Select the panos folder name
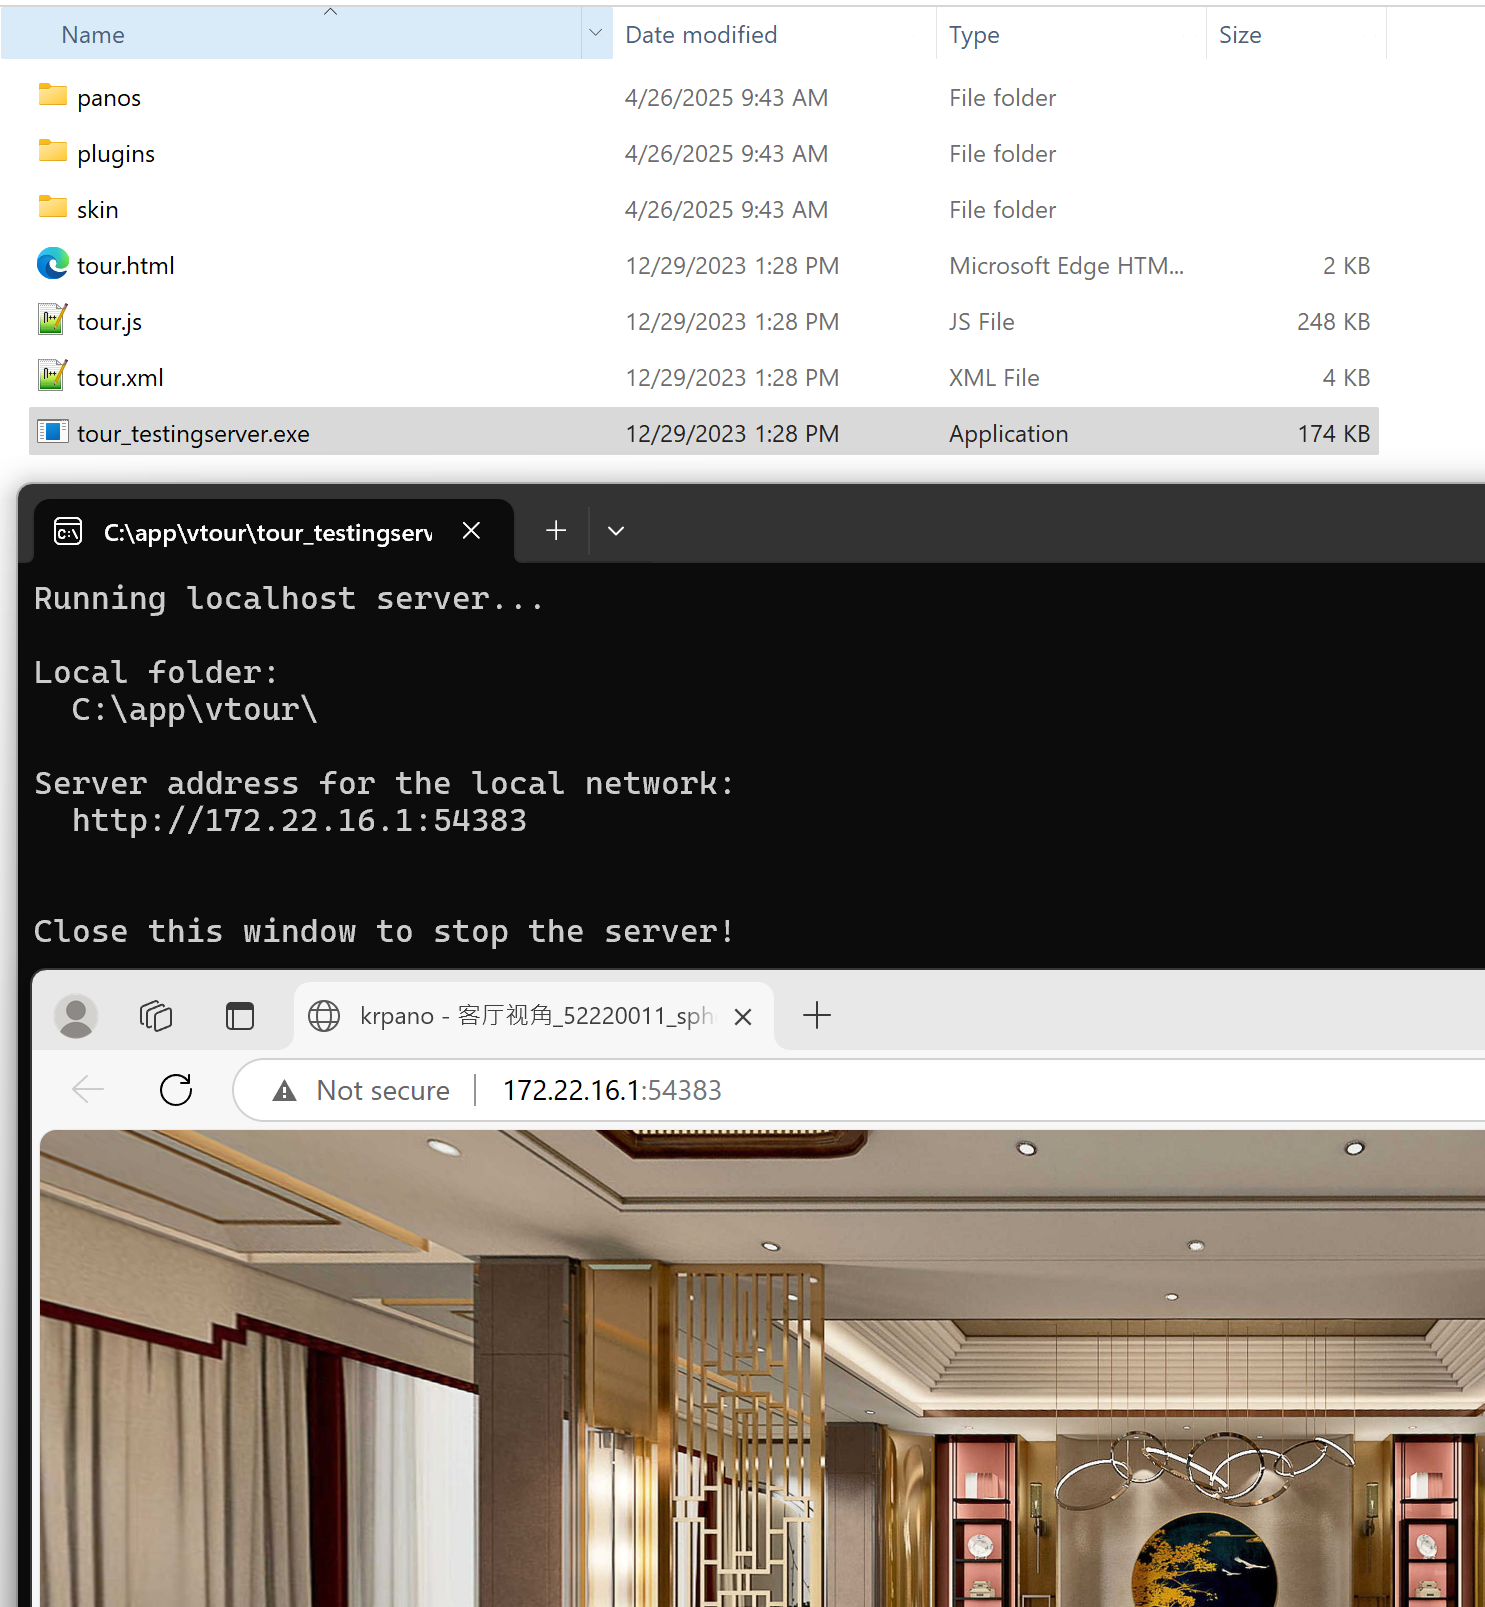Image resolution: width=1485 pixels, height=1607 pixels. (x=109, y=98)
